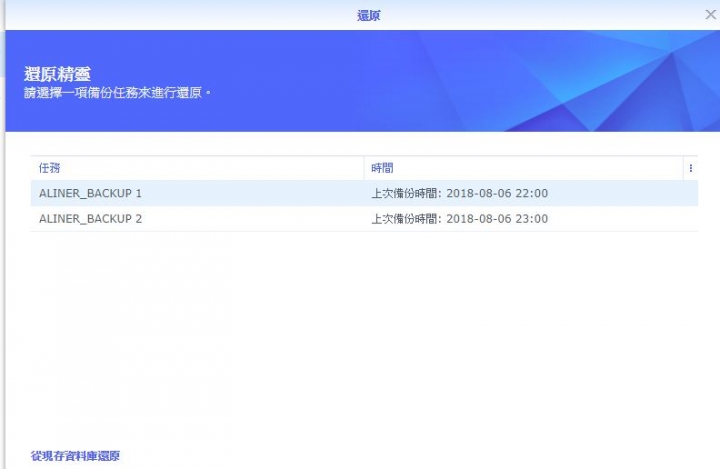Sort by the 時間 column header
Screen dimensions: 720x469
click(x=523, y=168)
